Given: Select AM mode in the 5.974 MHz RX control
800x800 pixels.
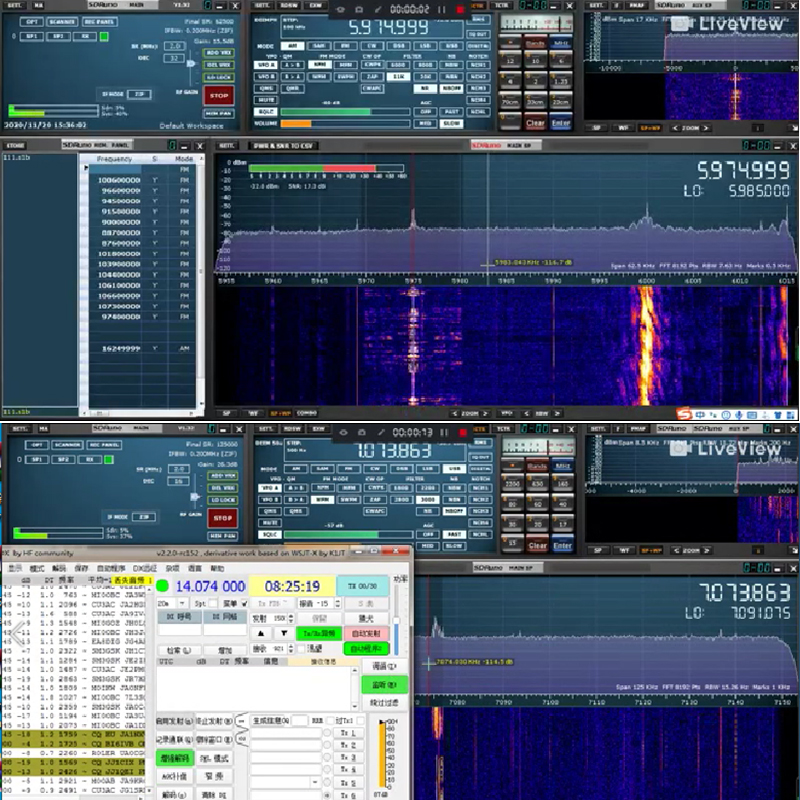Looking at the screenshot, I should click(292, 46).
